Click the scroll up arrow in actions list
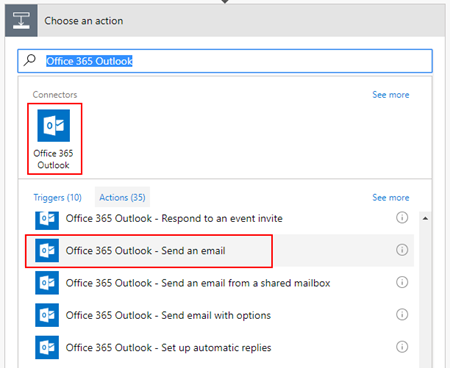This screenshot has height=368, width=450. tap(425, 219)
